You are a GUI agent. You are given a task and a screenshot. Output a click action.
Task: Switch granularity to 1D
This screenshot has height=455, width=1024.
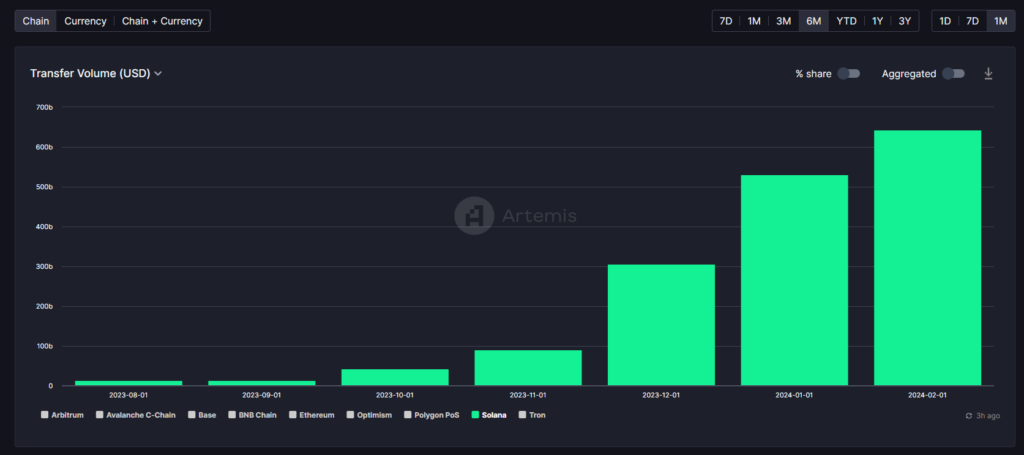tap(945, 21)
